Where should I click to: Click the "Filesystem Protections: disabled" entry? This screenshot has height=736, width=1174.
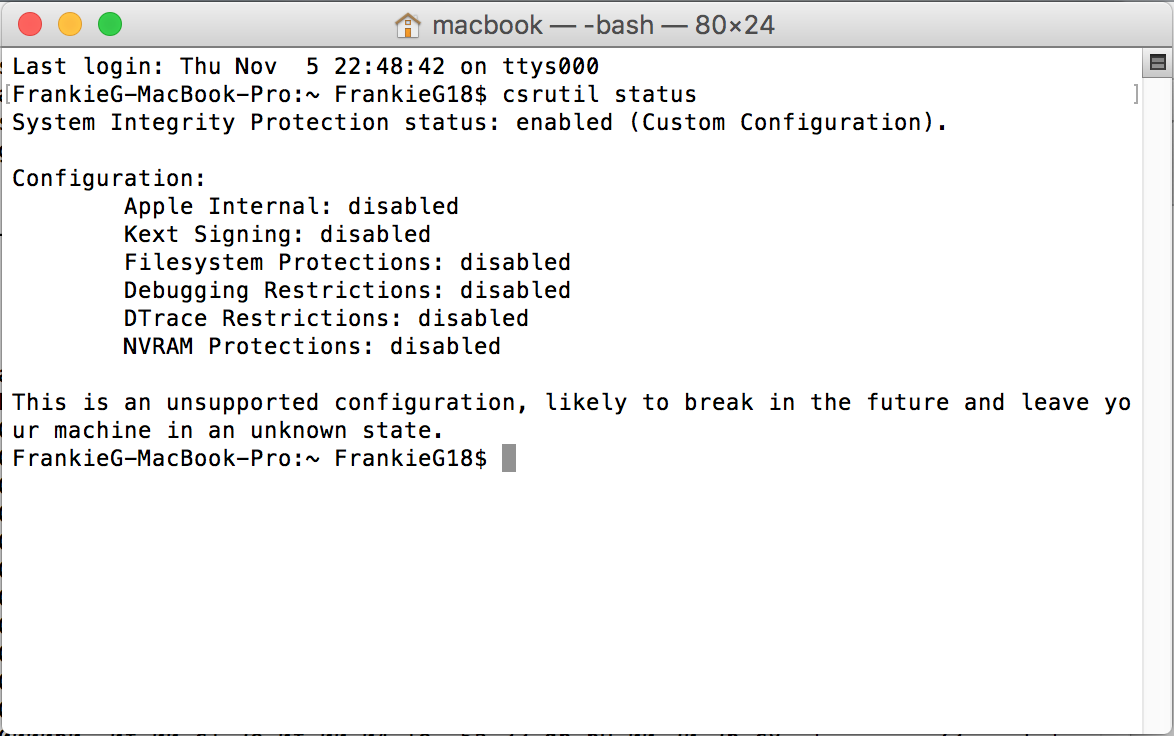(x=347, y=263)
